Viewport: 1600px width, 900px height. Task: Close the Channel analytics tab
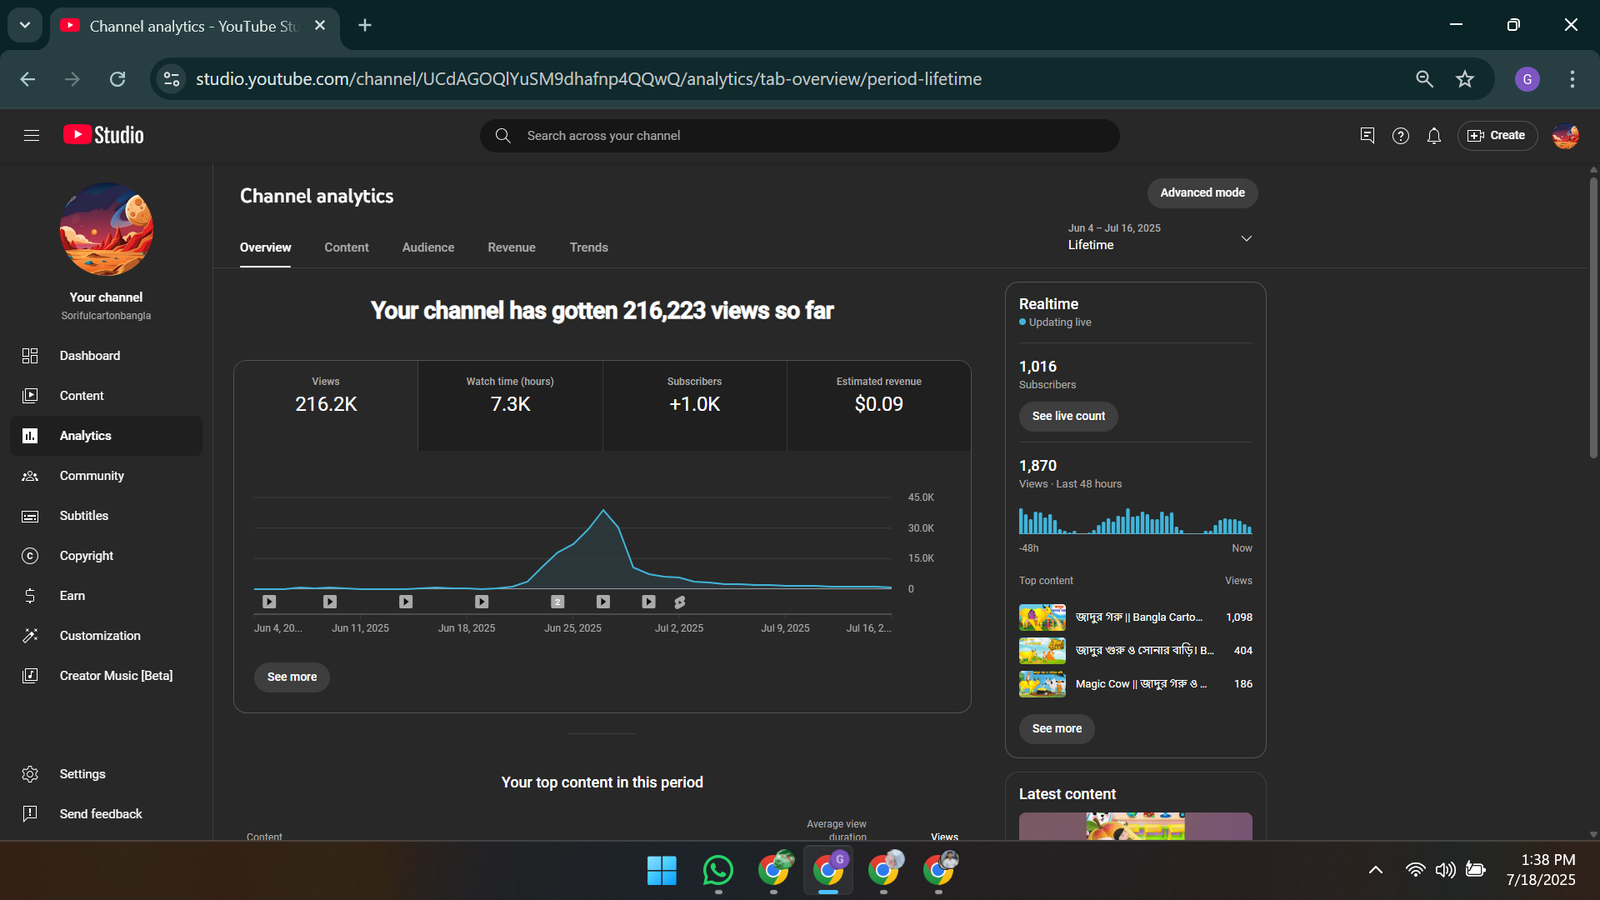click(x=320, y=25)
